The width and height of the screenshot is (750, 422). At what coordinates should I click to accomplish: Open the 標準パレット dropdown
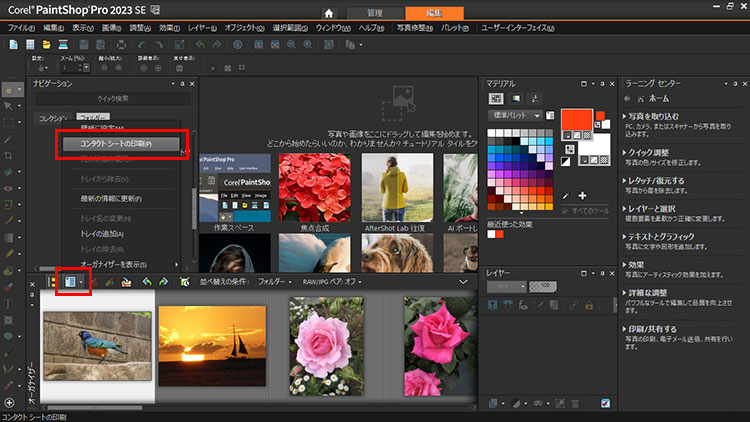tap(515, 116)
